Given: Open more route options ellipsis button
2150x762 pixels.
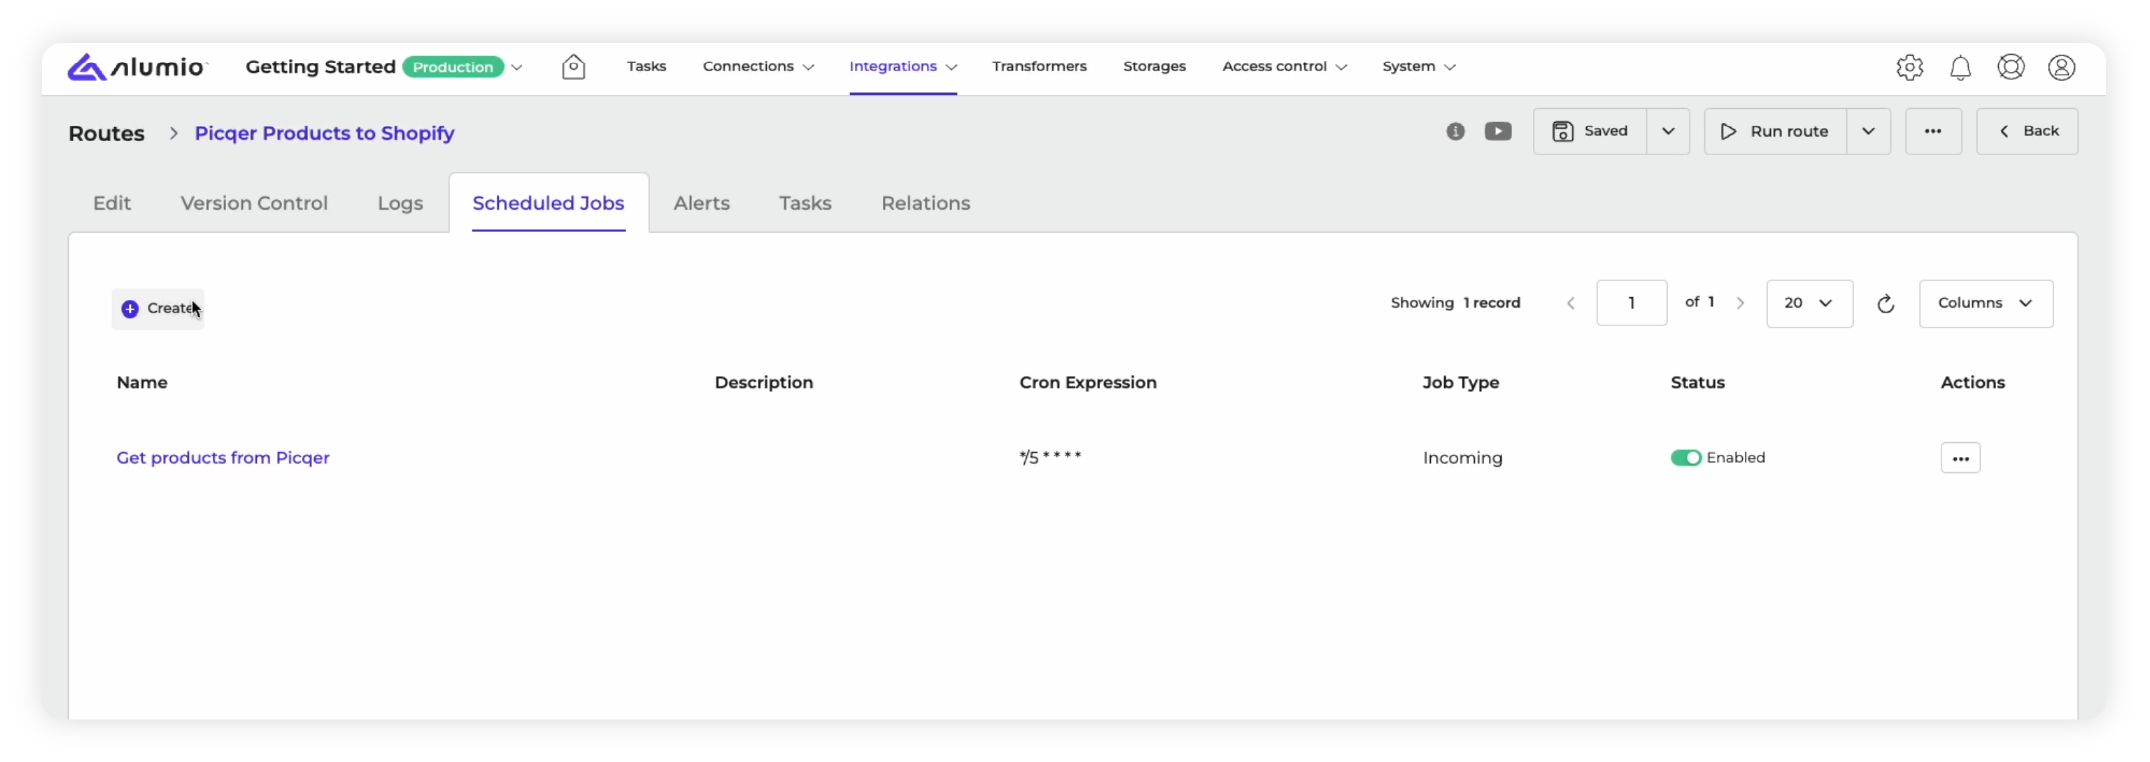Looking at the screenshot, I should [1933, 131].
